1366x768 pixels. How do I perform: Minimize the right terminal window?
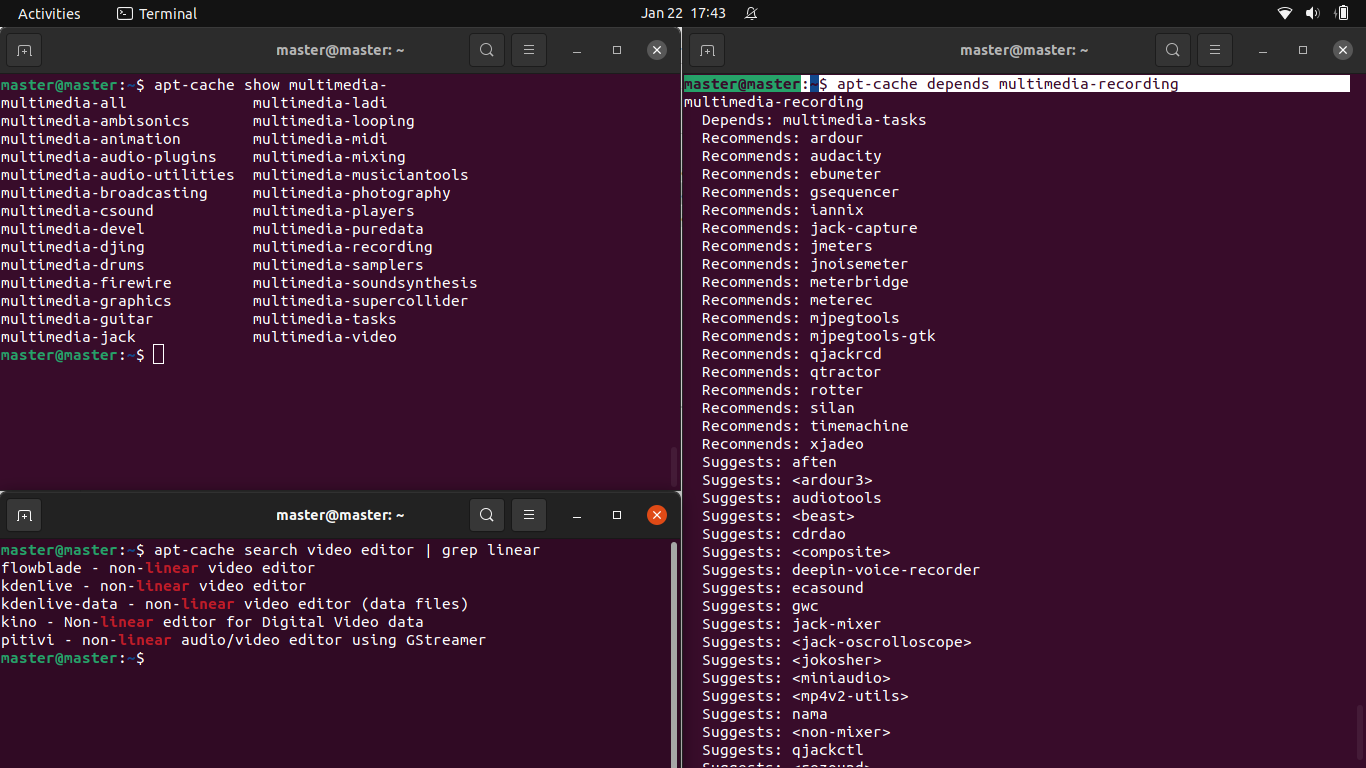point(1262,50)
